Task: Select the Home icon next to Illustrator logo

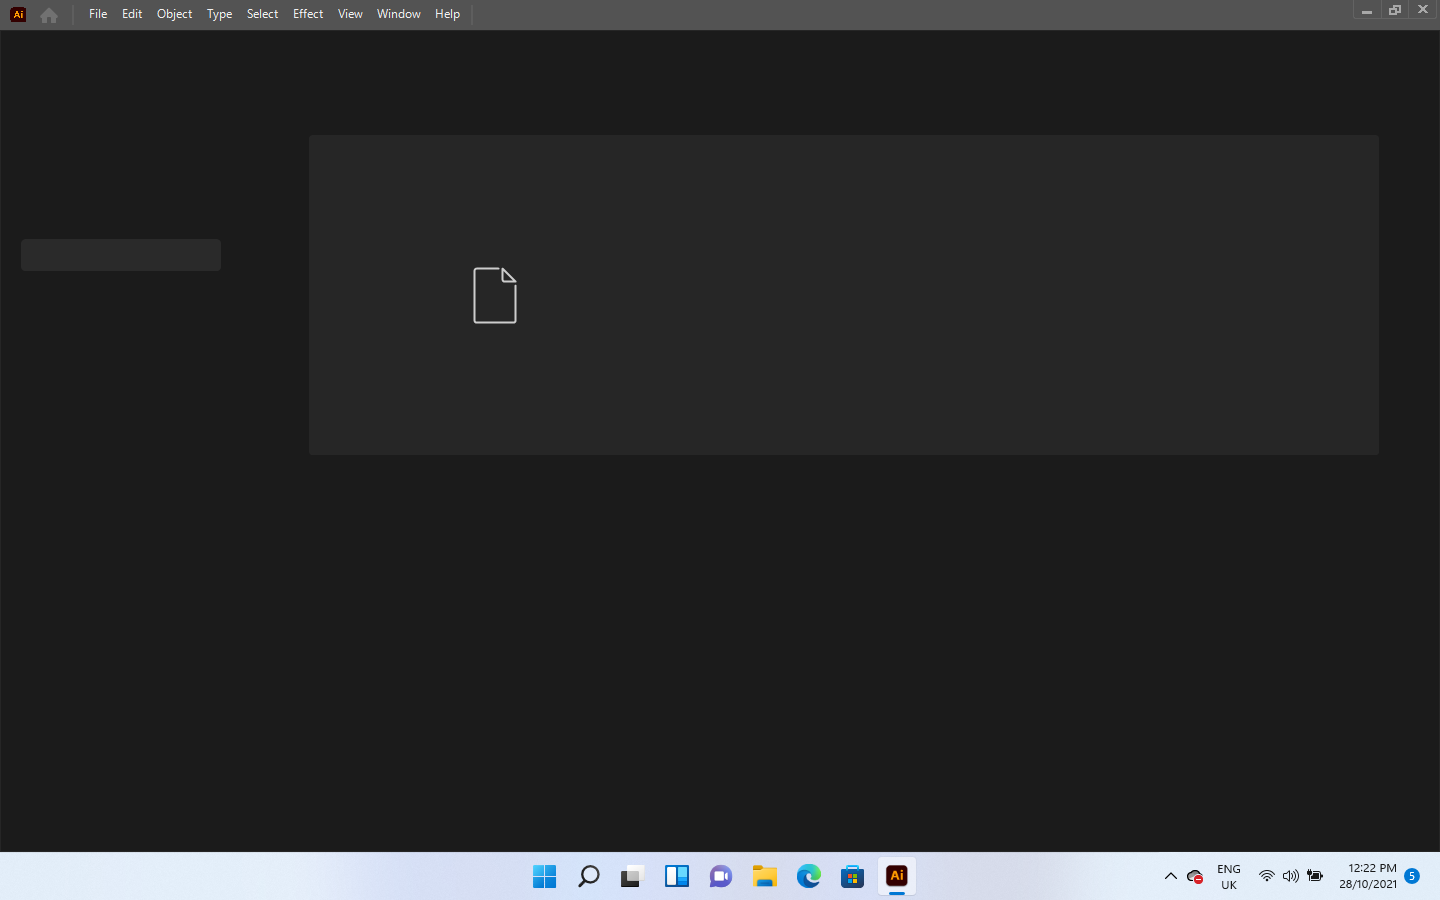Action: pyautogui.click(x=48, y=14)
